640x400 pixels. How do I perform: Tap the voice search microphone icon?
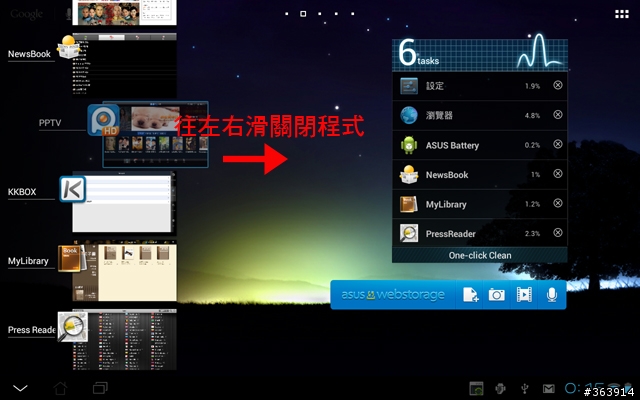point(68,14)
